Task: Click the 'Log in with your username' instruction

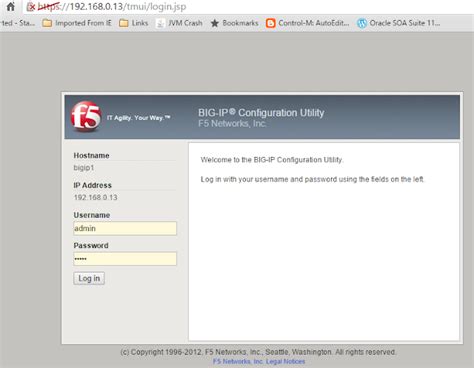Action: [x=312, y=179]
